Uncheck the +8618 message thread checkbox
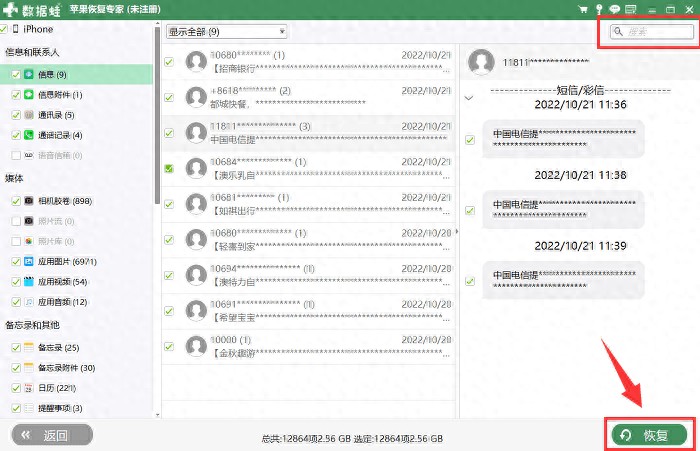The width and height of the screenshot is (700, 451). pyautogui.click(x=169, y=97)
